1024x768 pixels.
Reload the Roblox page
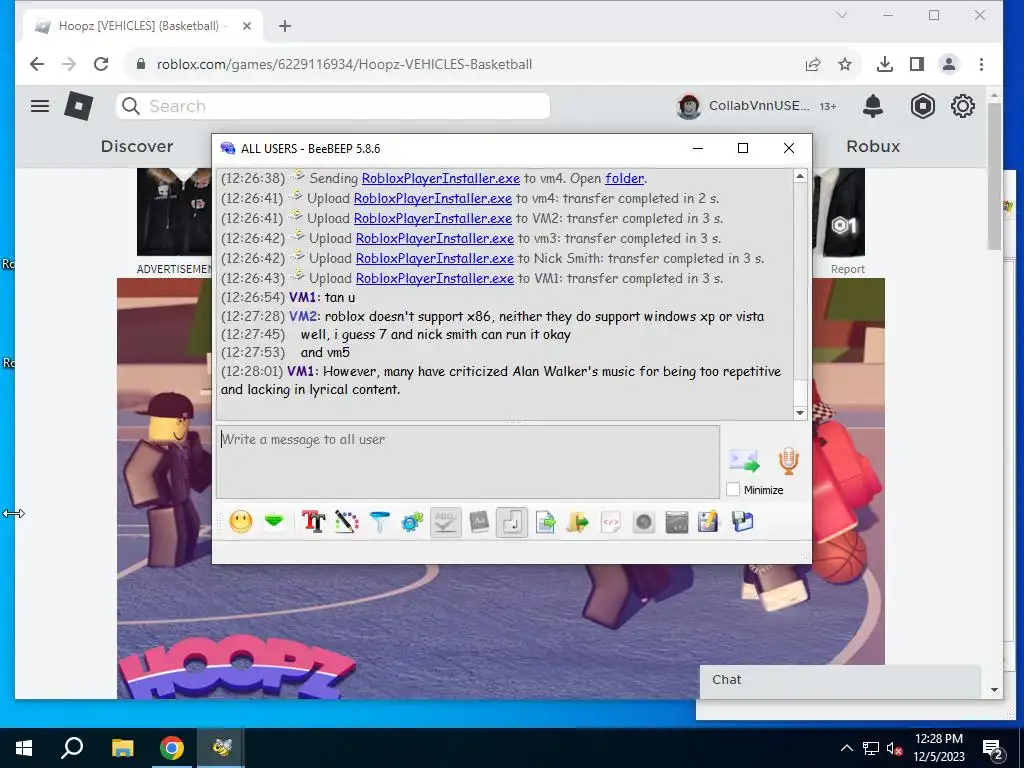point(101,64)
